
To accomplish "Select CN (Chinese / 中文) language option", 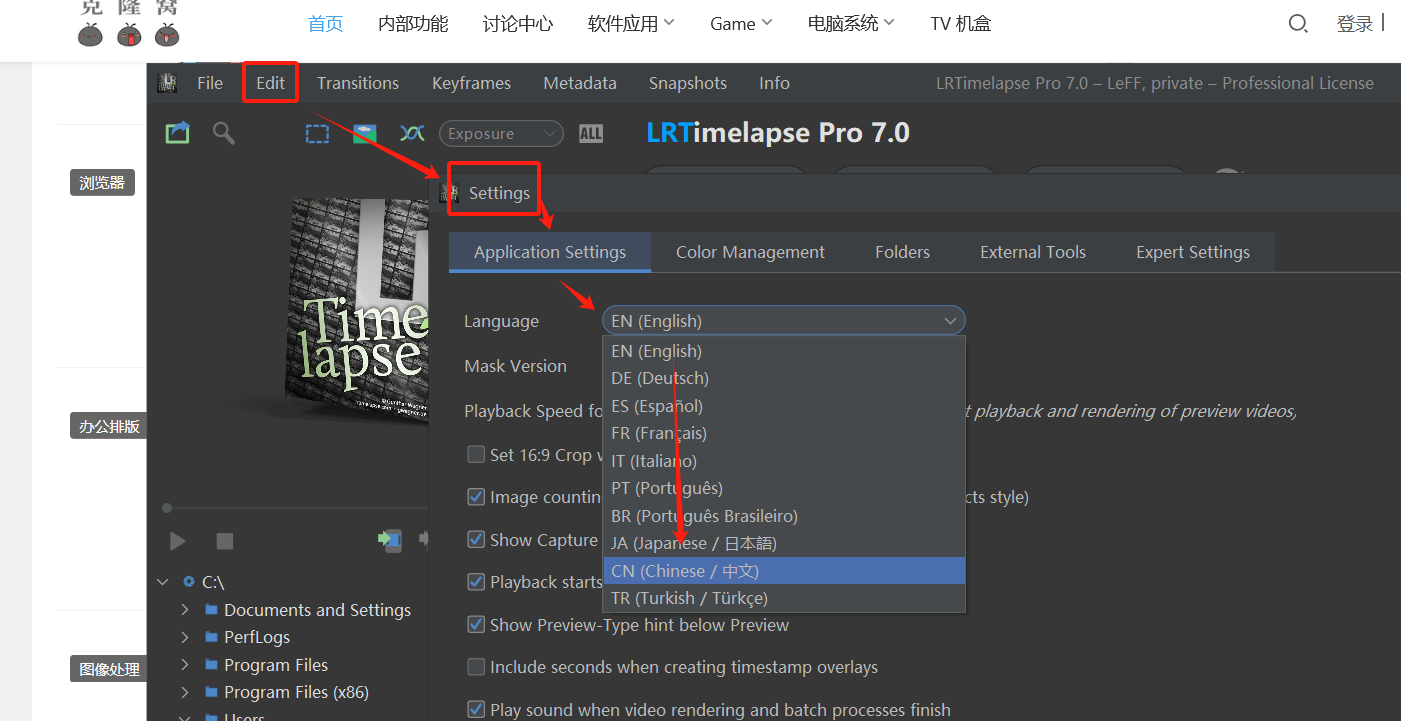I will (x=784, y=571).
